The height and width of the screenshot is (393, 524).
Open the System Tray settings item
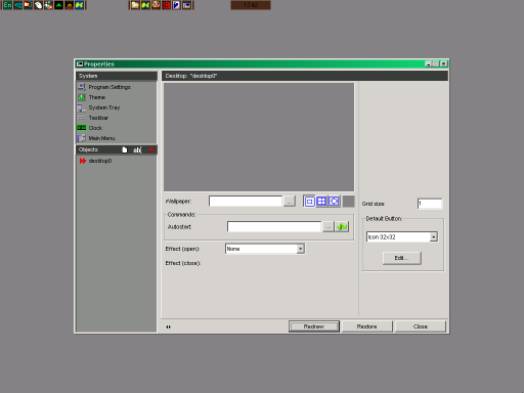(x=99, y=108)
